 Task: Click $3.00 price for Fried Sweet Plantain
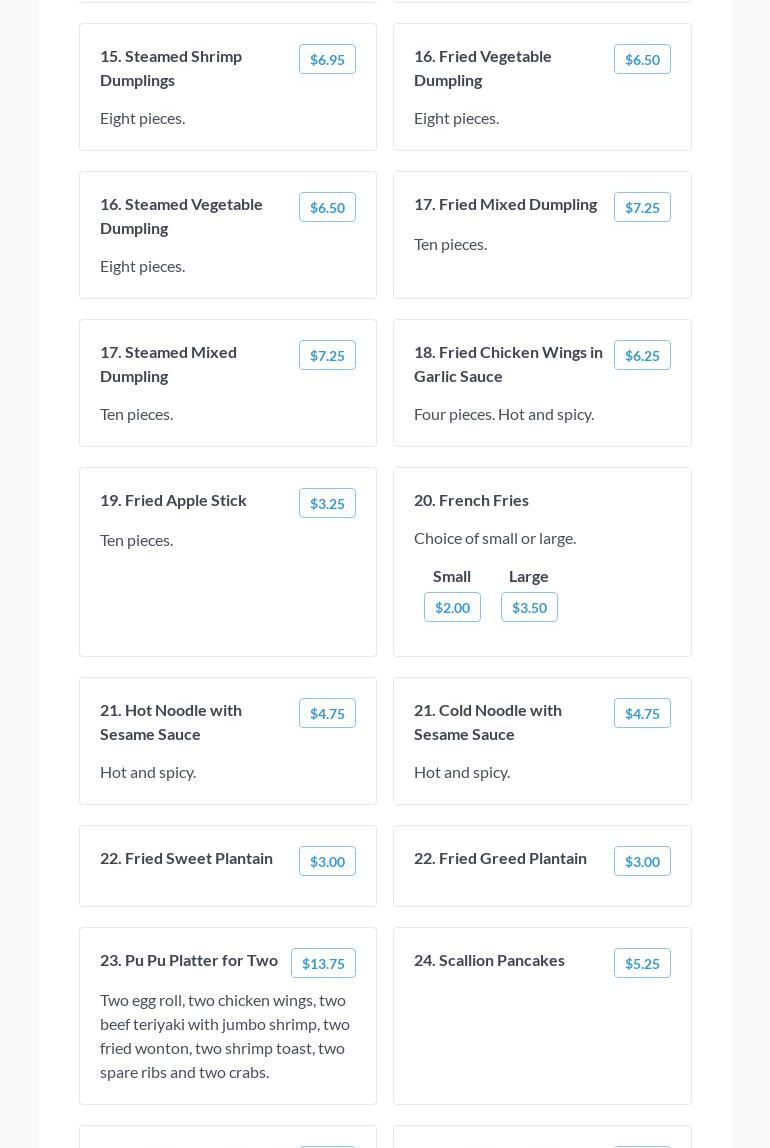(x=327, y=862)
